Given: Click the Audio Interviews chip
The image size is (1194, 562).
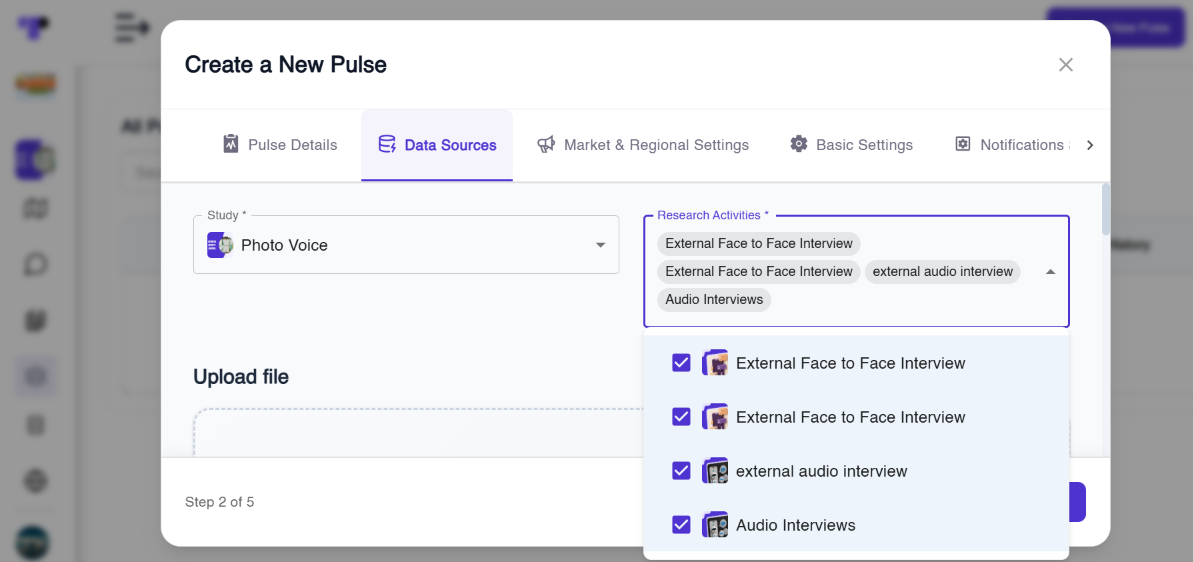Looking at the screenshot, I should pyautogui.click(x=714, y=300).
